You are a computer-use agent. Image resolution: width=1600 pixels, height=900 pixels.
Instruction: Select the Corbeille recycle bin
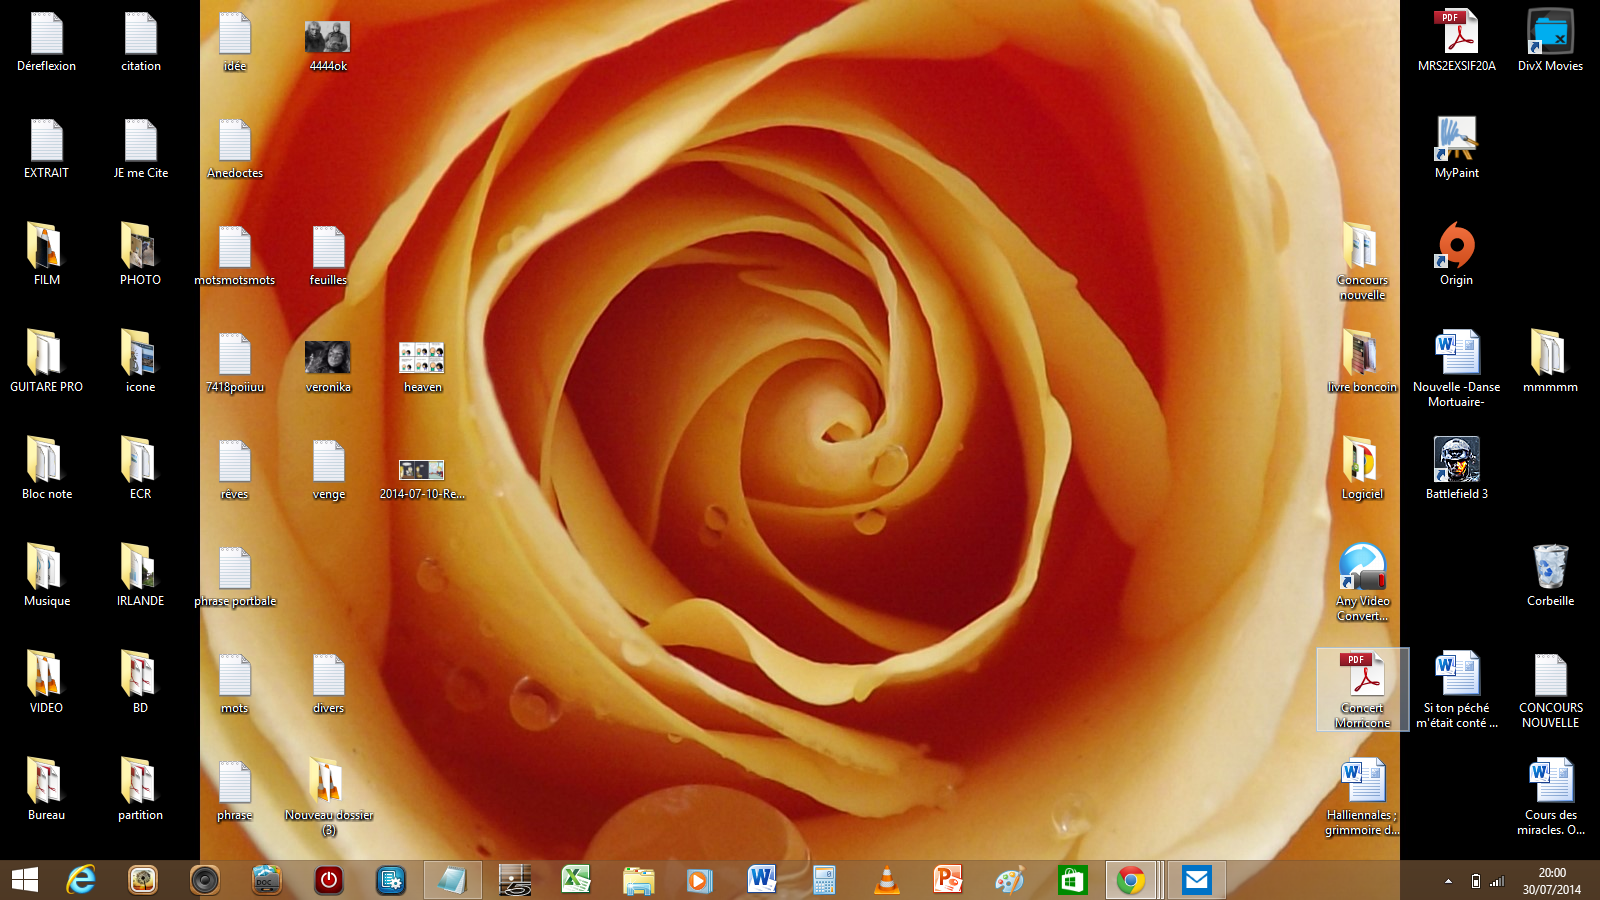1551,576
